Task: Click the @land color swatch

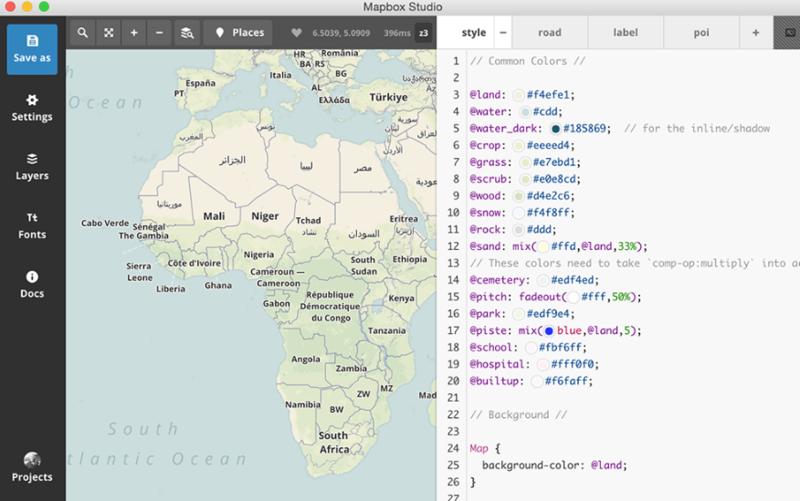Action: coord(518,95)
